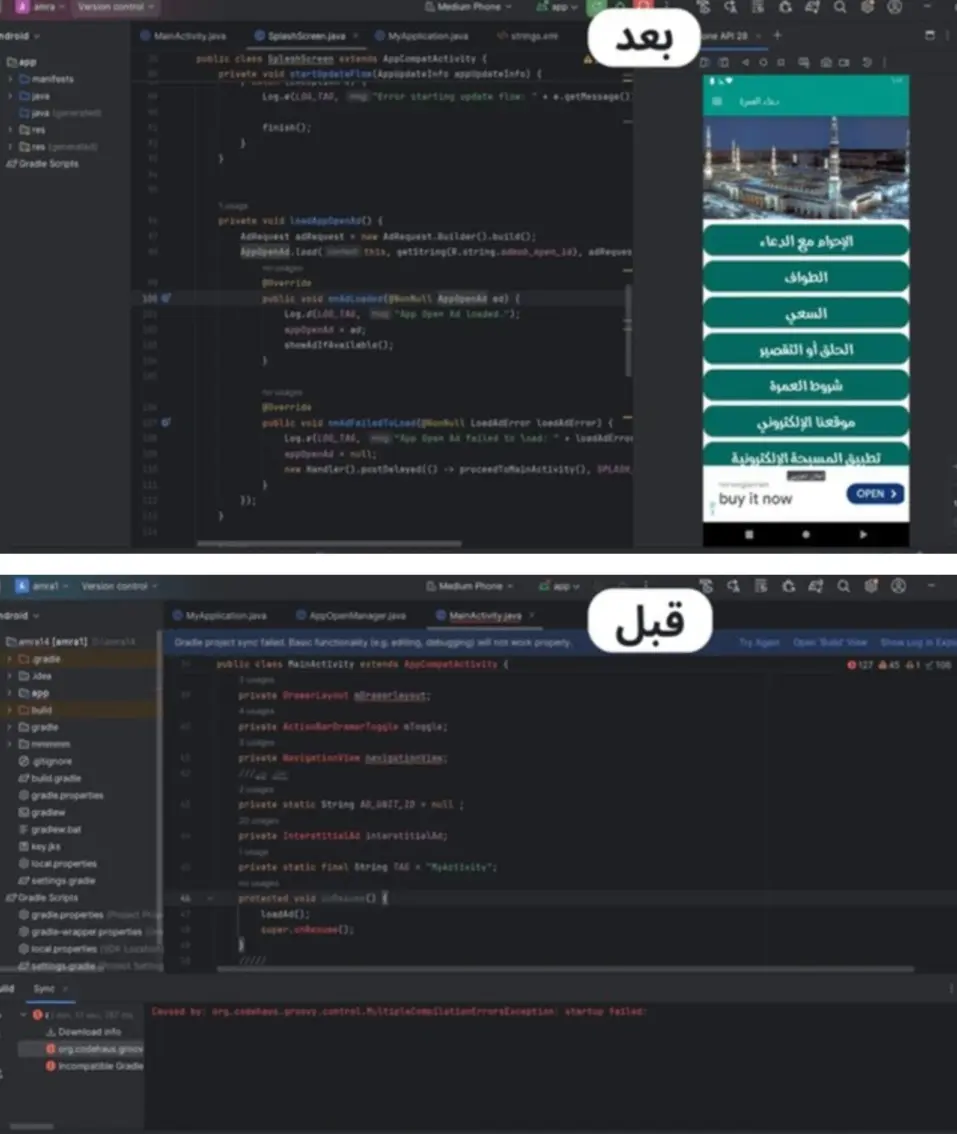This screenshot has height=1134, width=957.
Task: Click top editor vertical scrollbar
Action: [x=628, y=329]
